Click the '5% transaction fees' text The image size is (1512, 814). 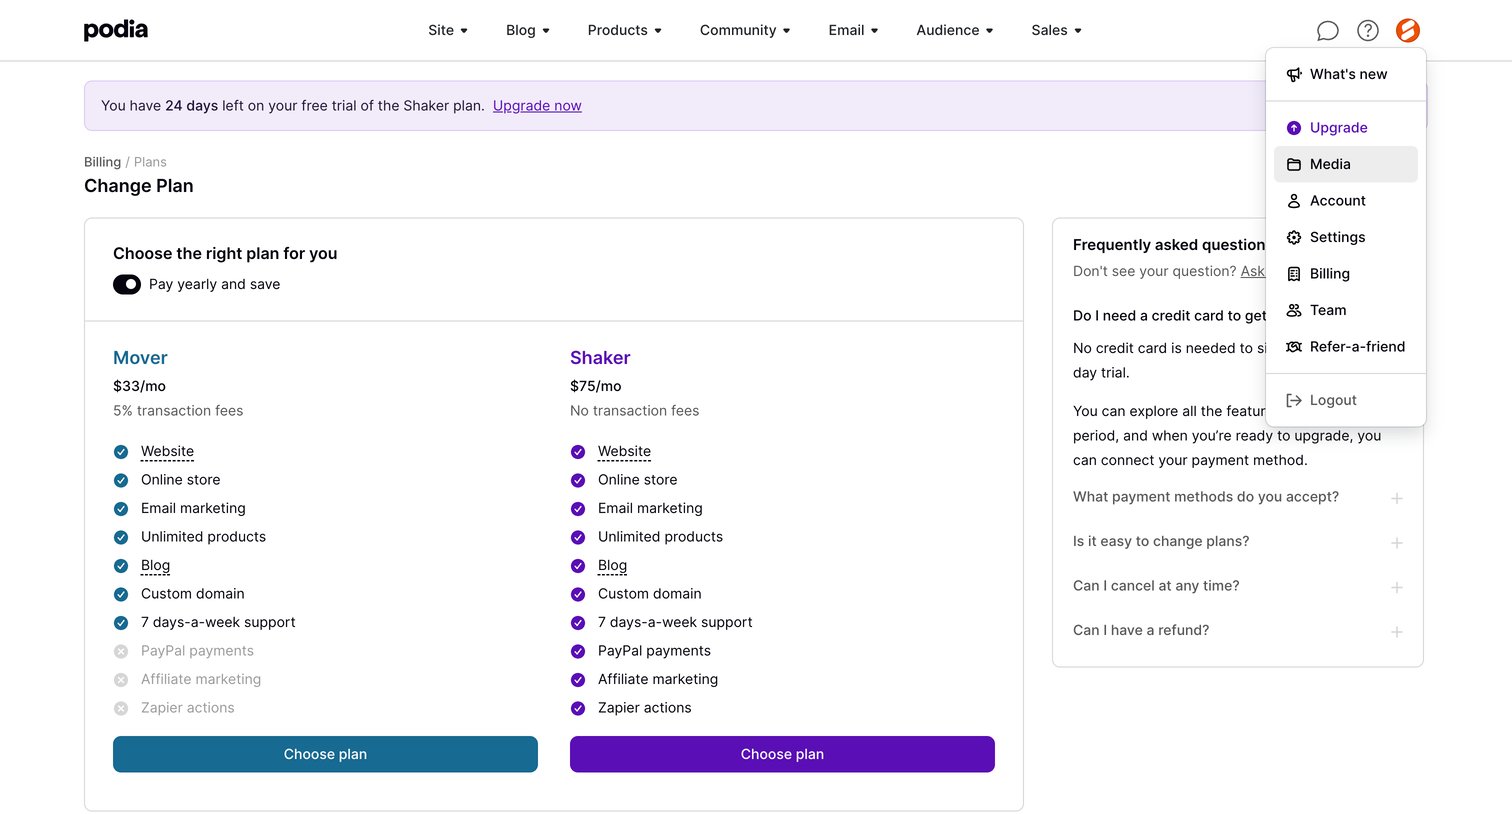(x=178, y=411)
